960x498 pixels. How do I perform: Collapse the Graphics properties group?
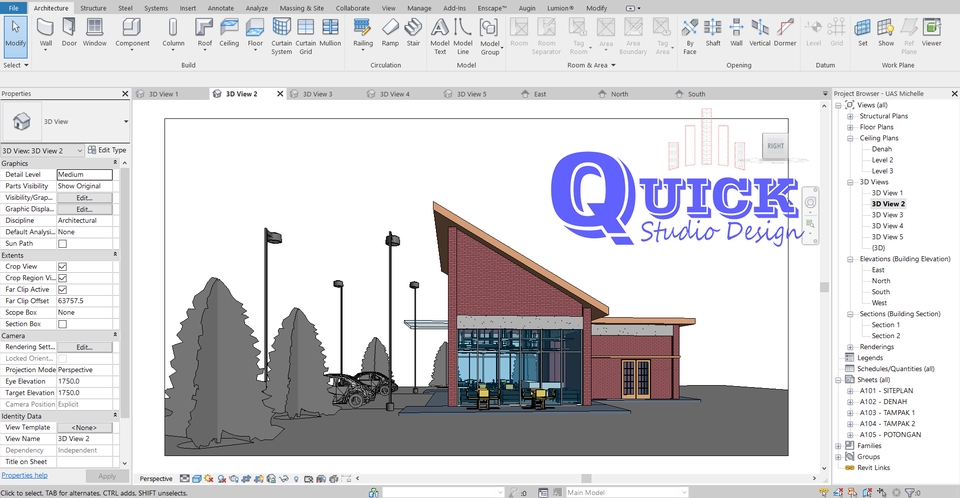(x=115, y=163)
